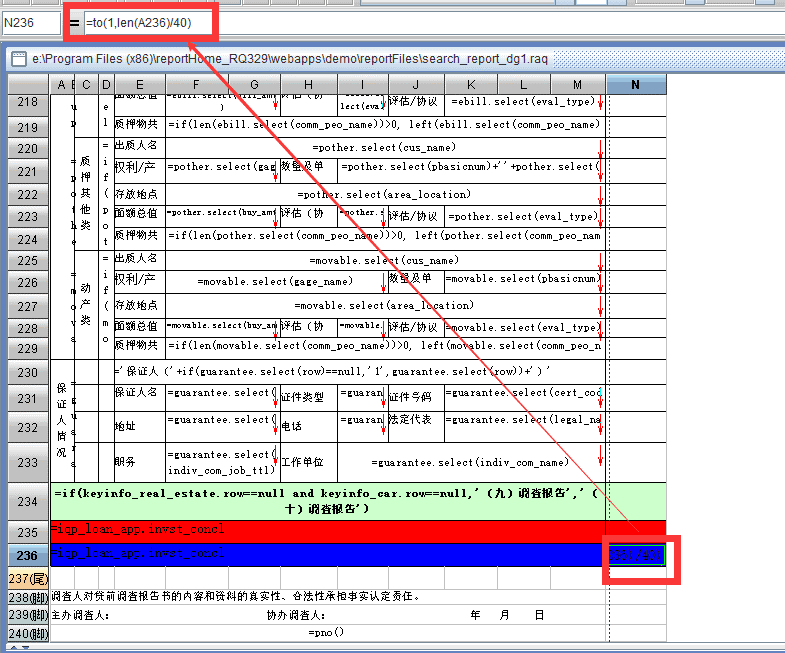The width and height of the screenshot is (785, 653).
Task: Select column L header
Action: click(524, 85)
